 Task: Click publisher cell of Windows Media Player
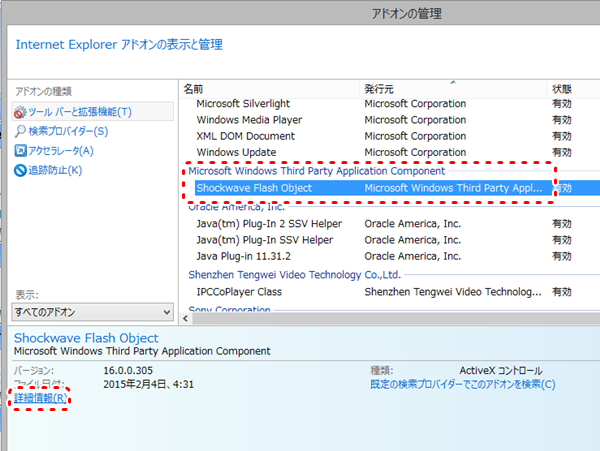[415, 120]
